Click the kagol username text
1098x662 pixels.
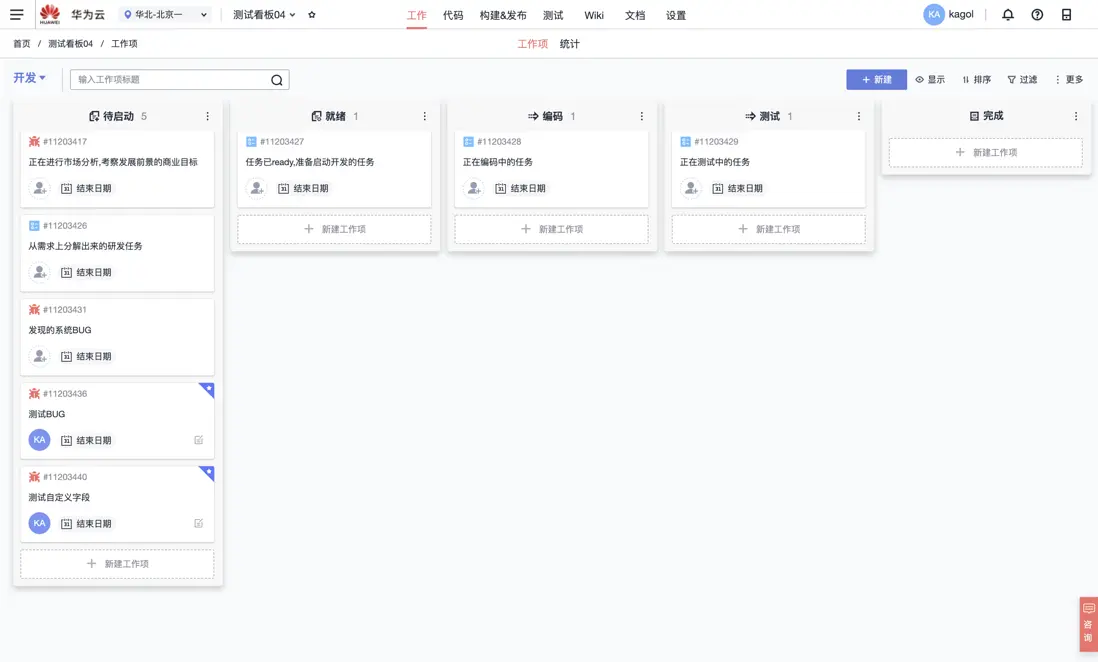tap(961, 14)
